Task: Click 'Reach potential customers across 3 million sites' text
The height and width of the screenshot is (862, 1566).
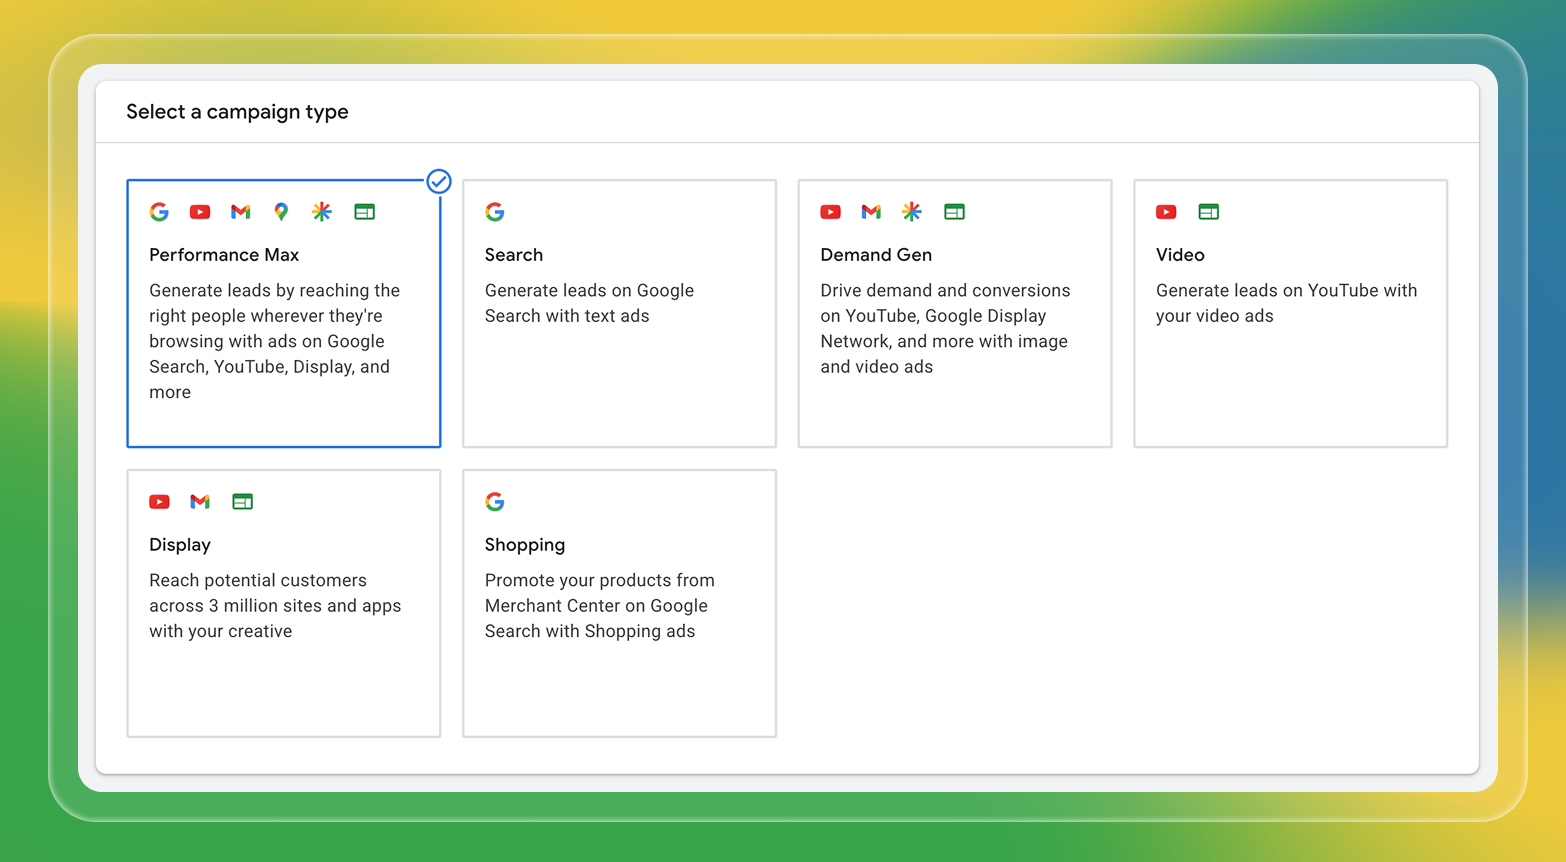Action: 275,606
